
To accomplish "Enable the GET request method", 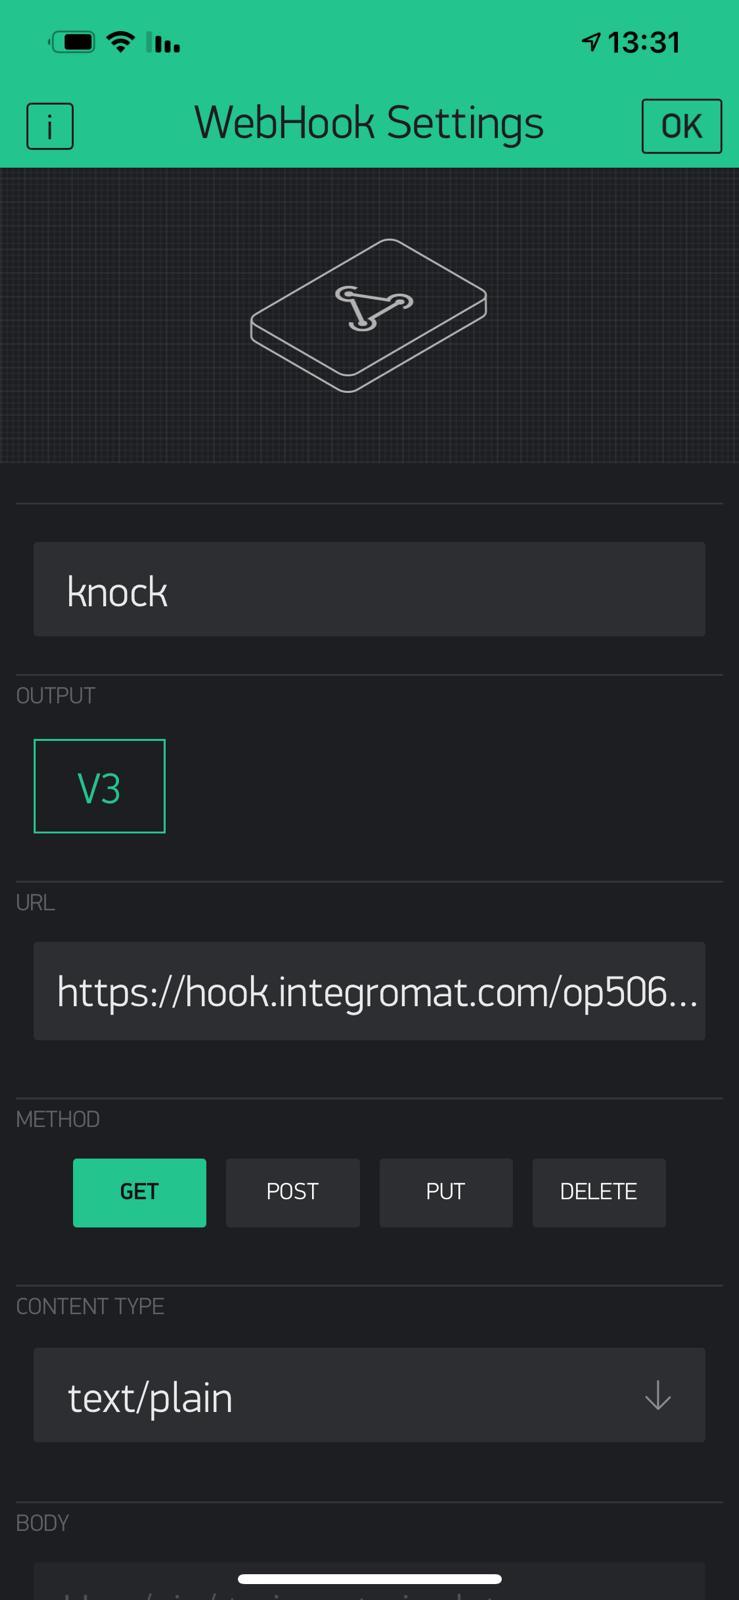I will 139,1192.
